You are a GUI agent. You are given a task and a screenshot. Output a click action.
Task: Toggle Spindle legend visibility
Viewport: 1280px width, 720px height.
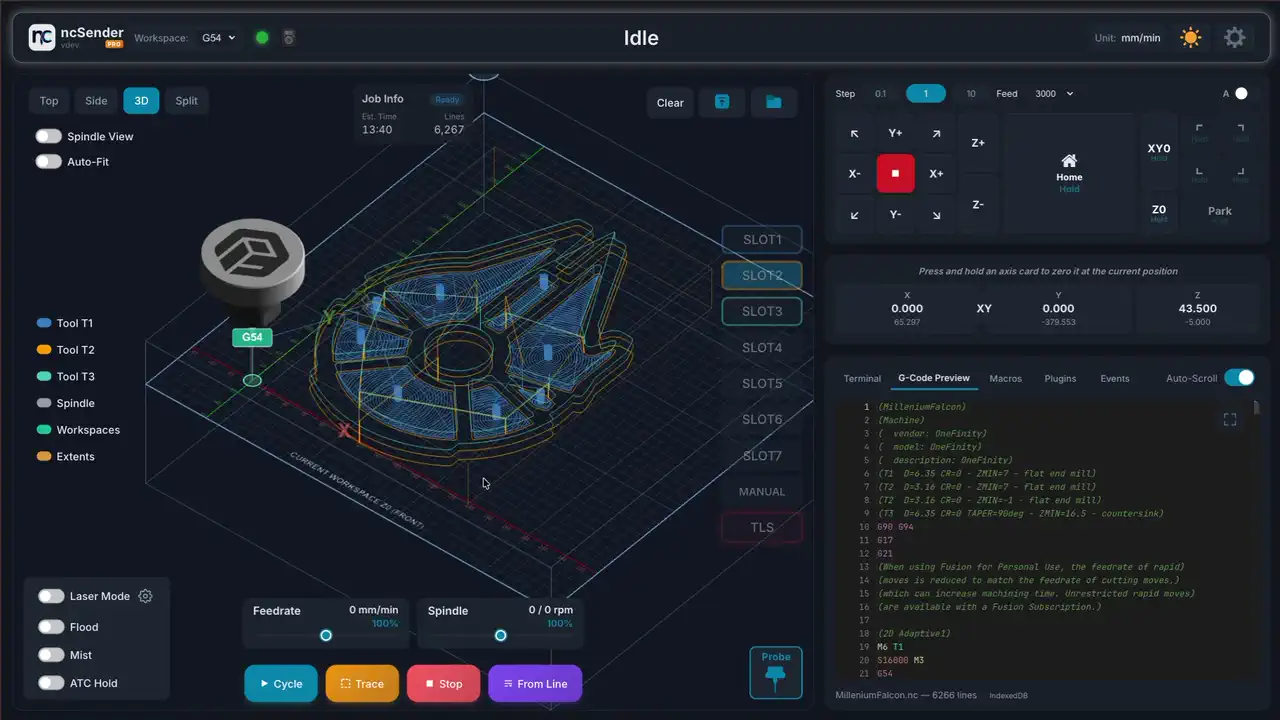point(65,403)
